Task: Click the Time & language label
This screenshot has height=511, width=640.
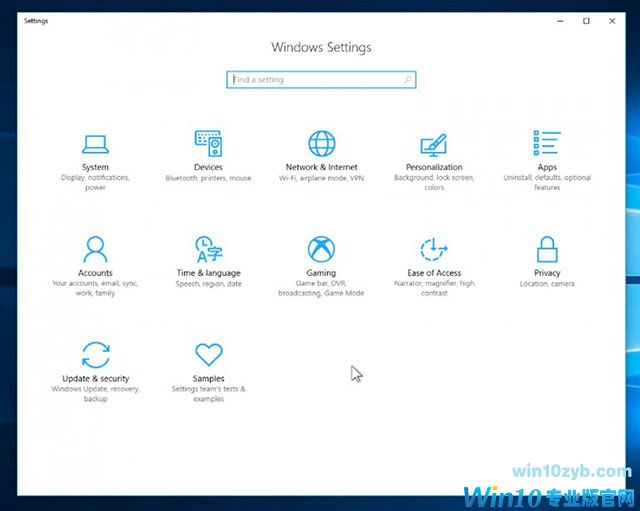Action: point(209,273)
